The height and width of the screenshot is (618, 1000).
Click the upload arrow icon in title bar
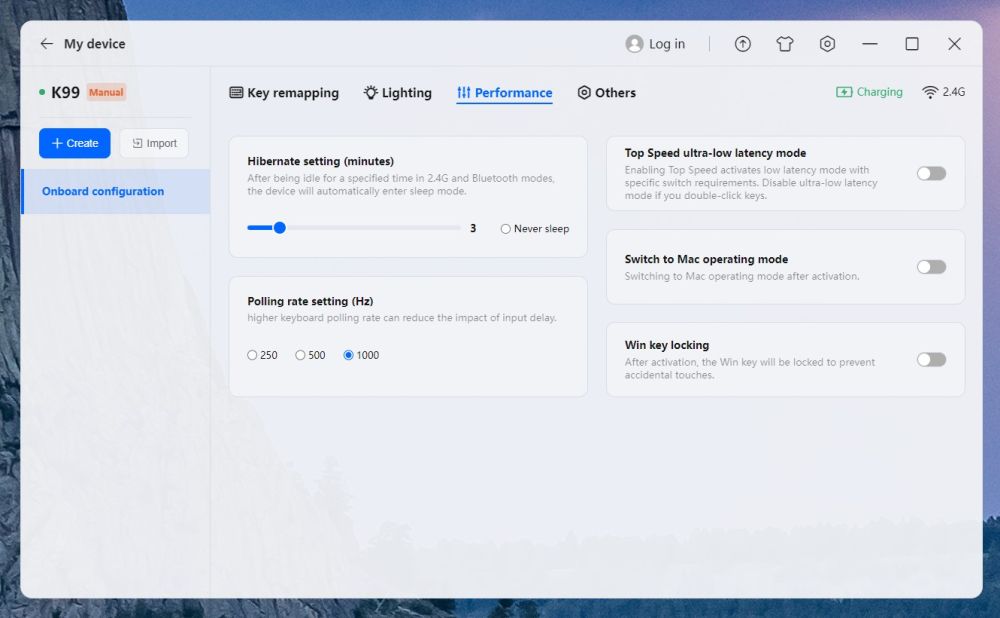click(x=742, y=44)
